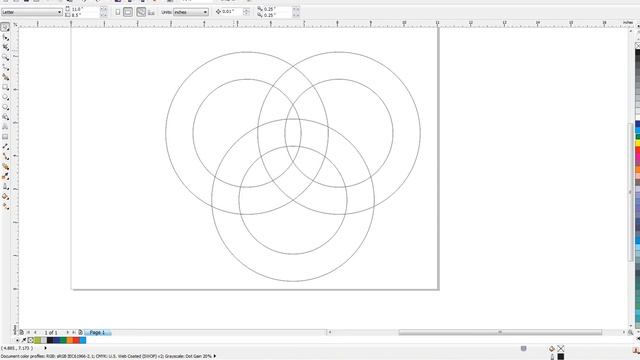
Task: Go to last page button
Action: coord(73,332)
